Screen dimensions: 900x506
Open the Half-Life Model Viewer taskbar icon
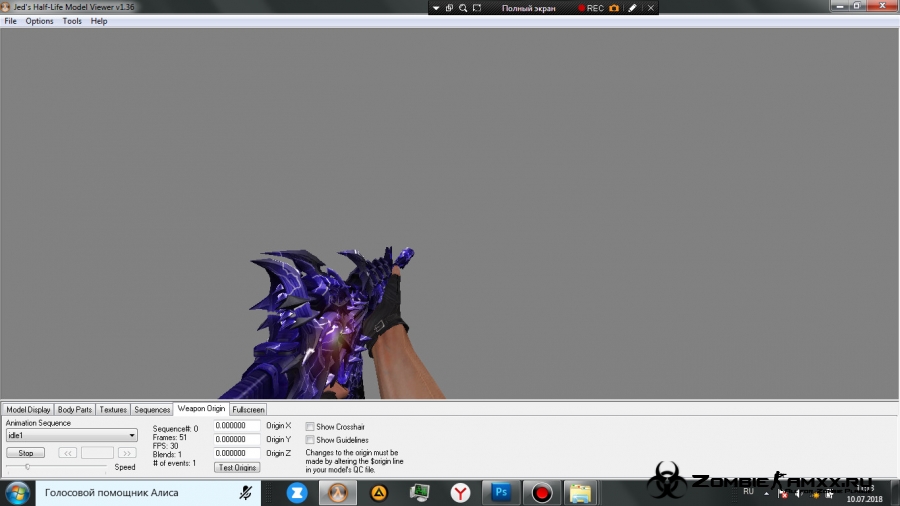[338, 493]
